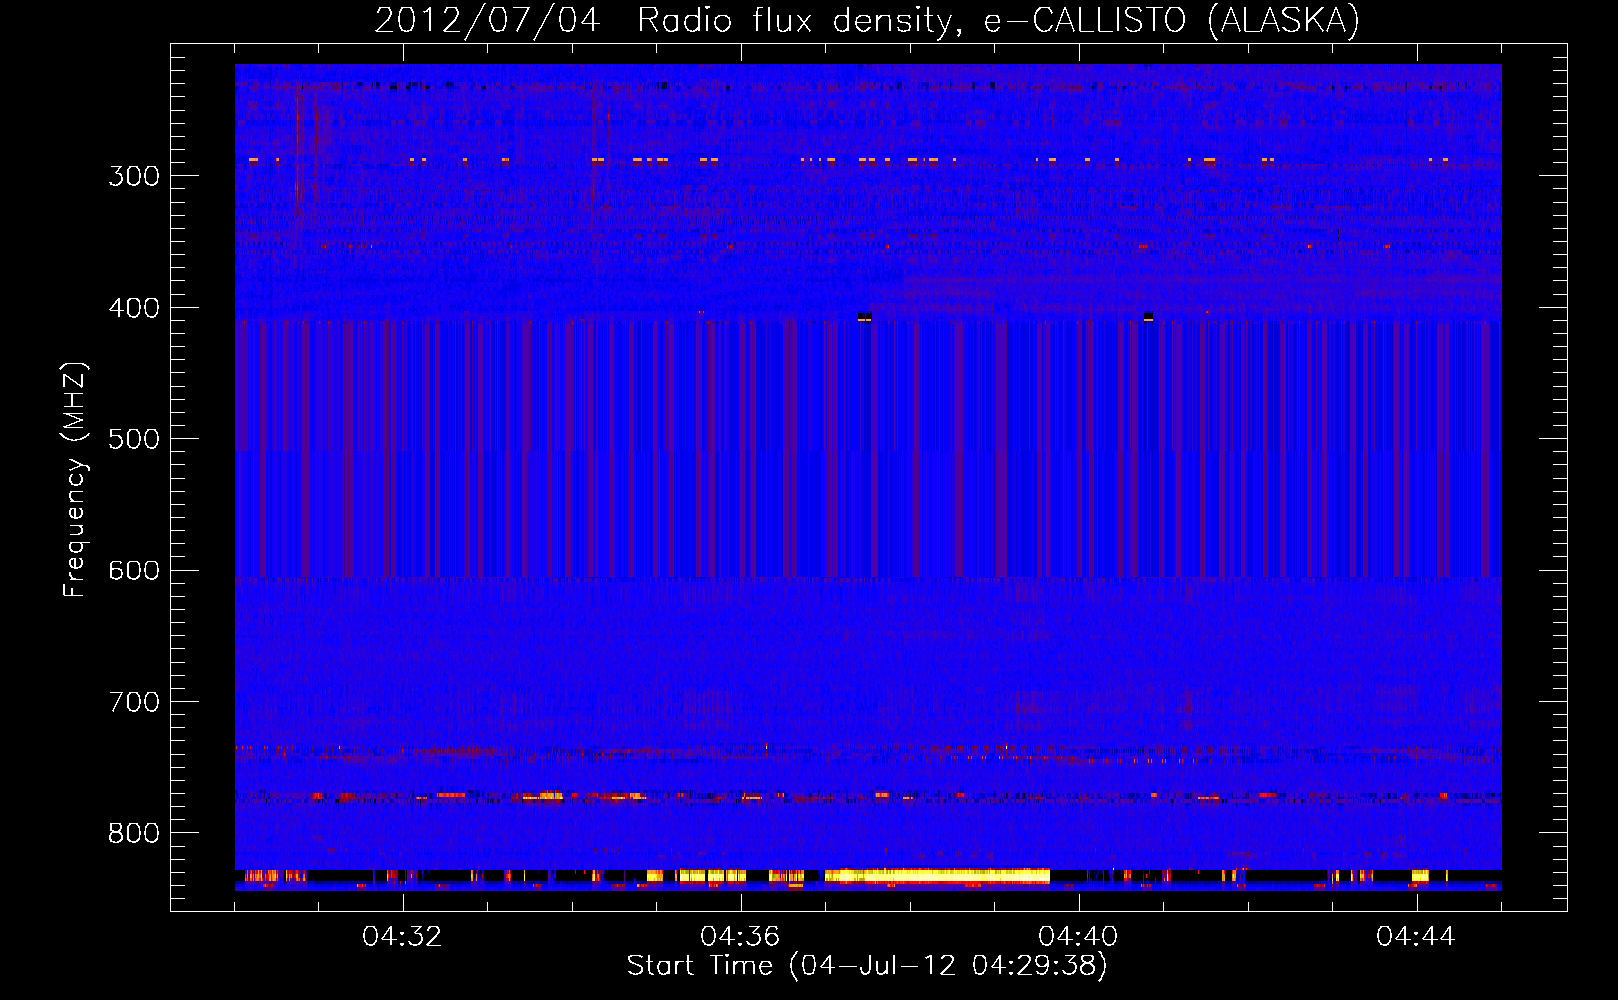
Task: Click the 04:44 time tick label
Action: [1416, 937]
